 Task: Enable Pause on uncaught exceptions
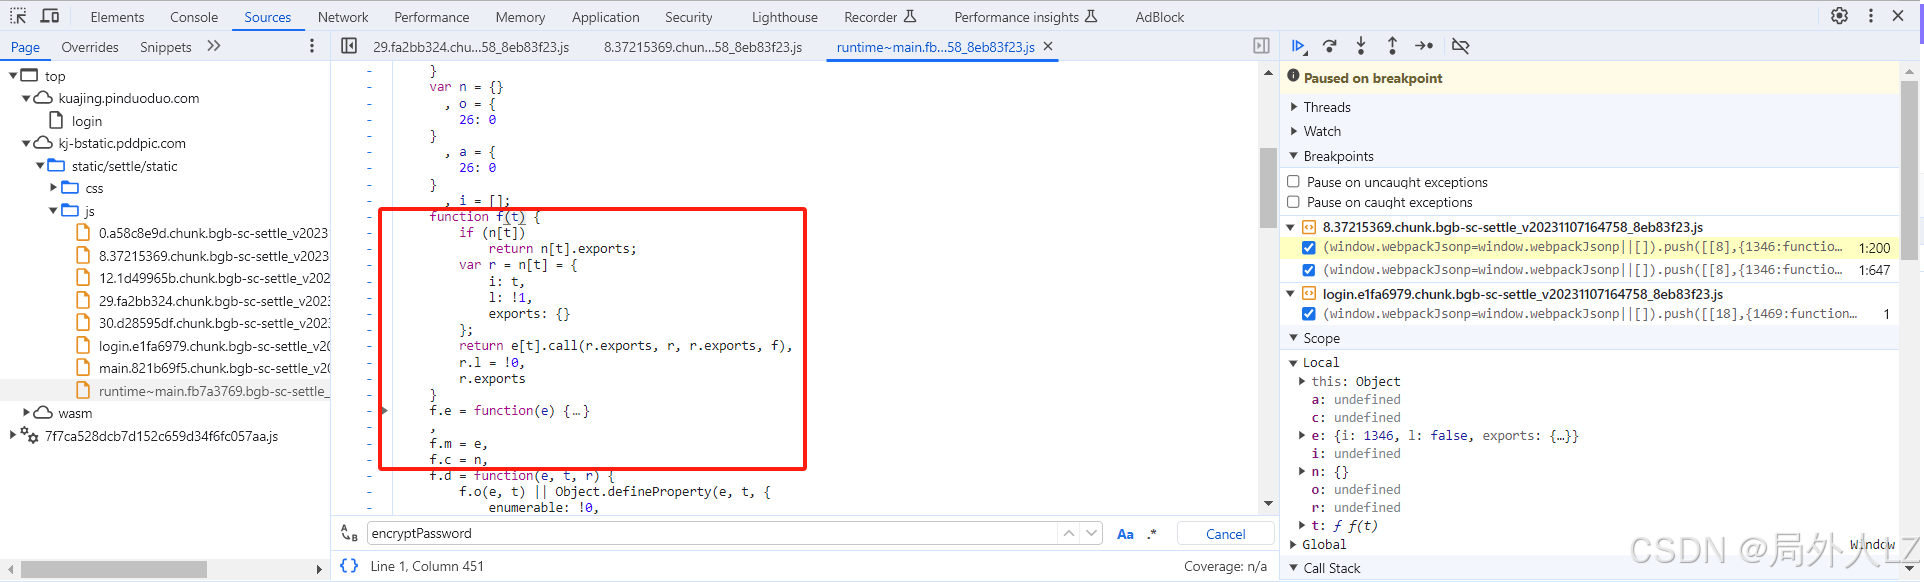click(x=1293, y=182)
